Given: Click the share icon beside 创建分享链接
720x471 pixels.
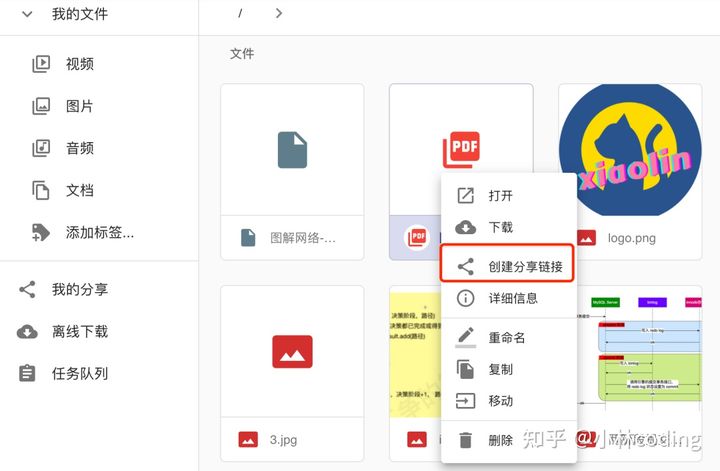Looking at the screenshot, I should 466,266.
